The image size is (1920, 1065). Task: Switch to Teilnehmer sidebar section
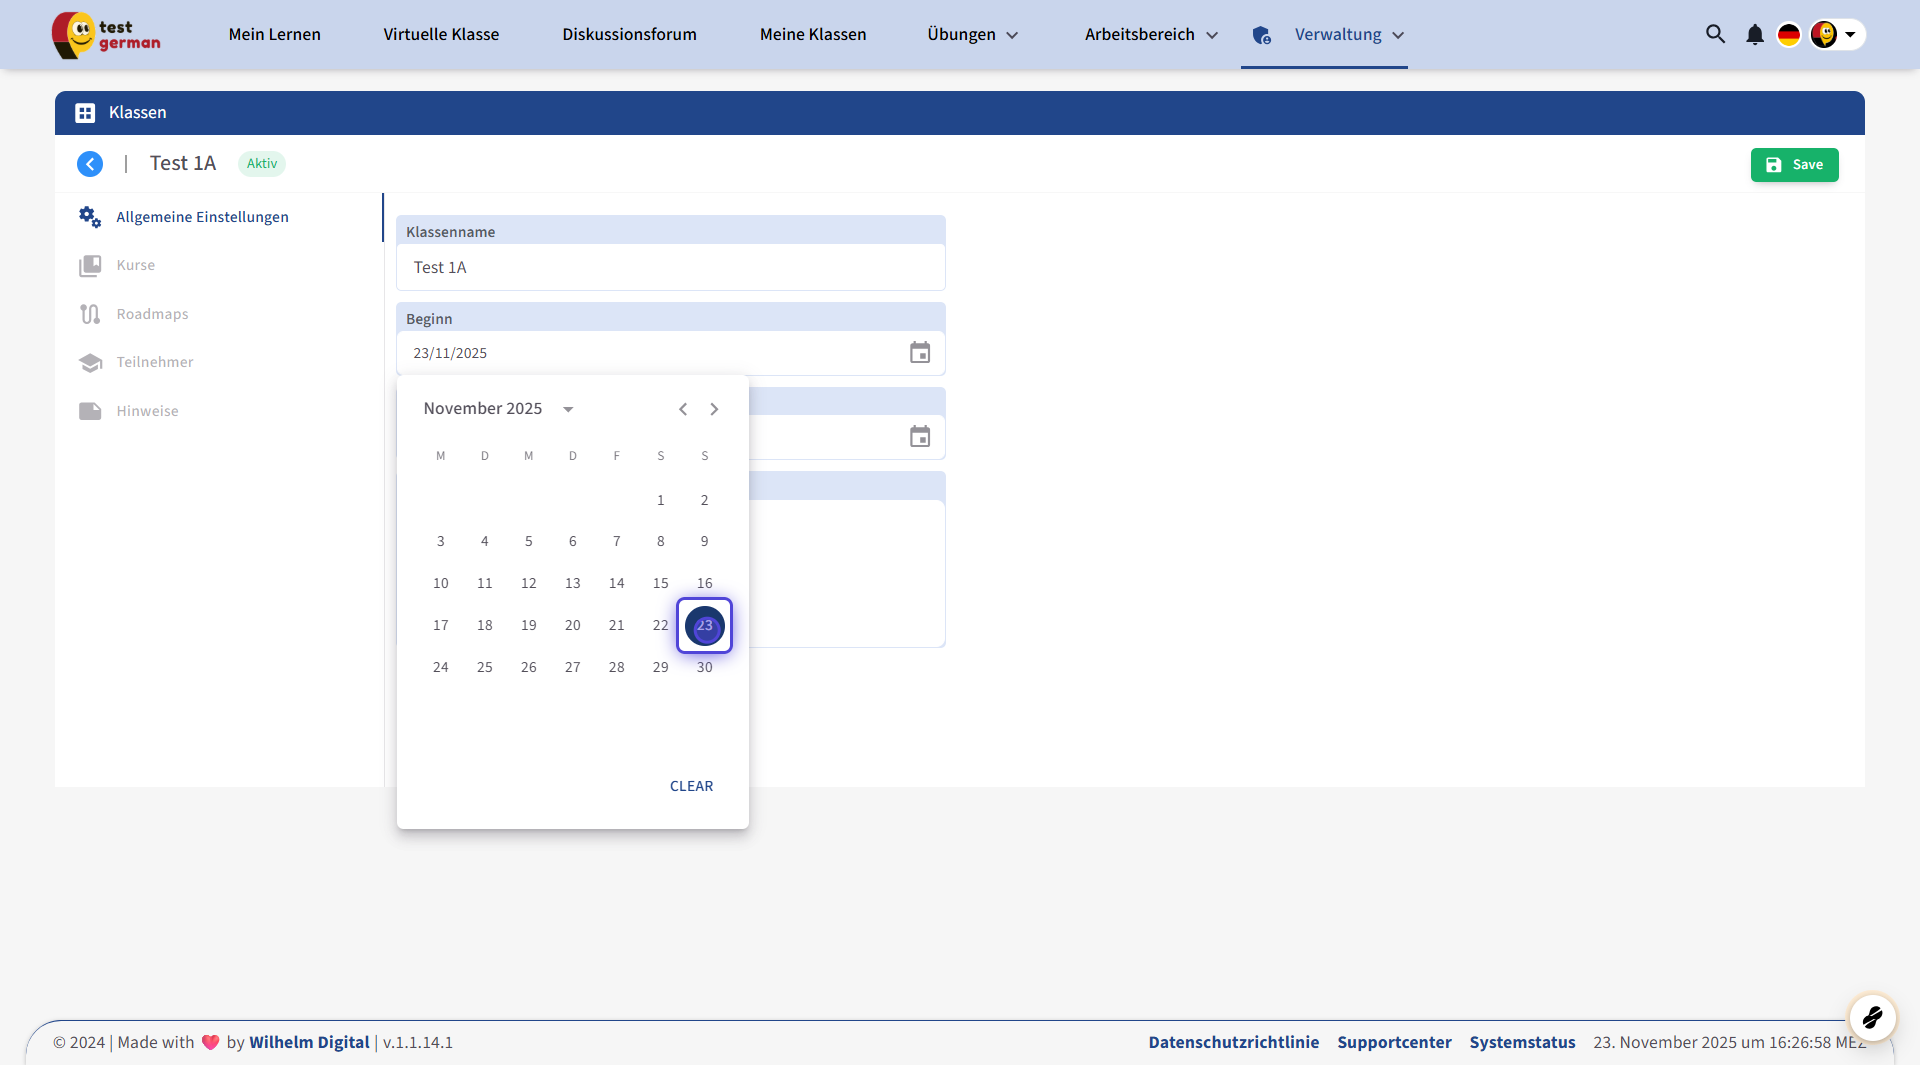coord(154,362)
